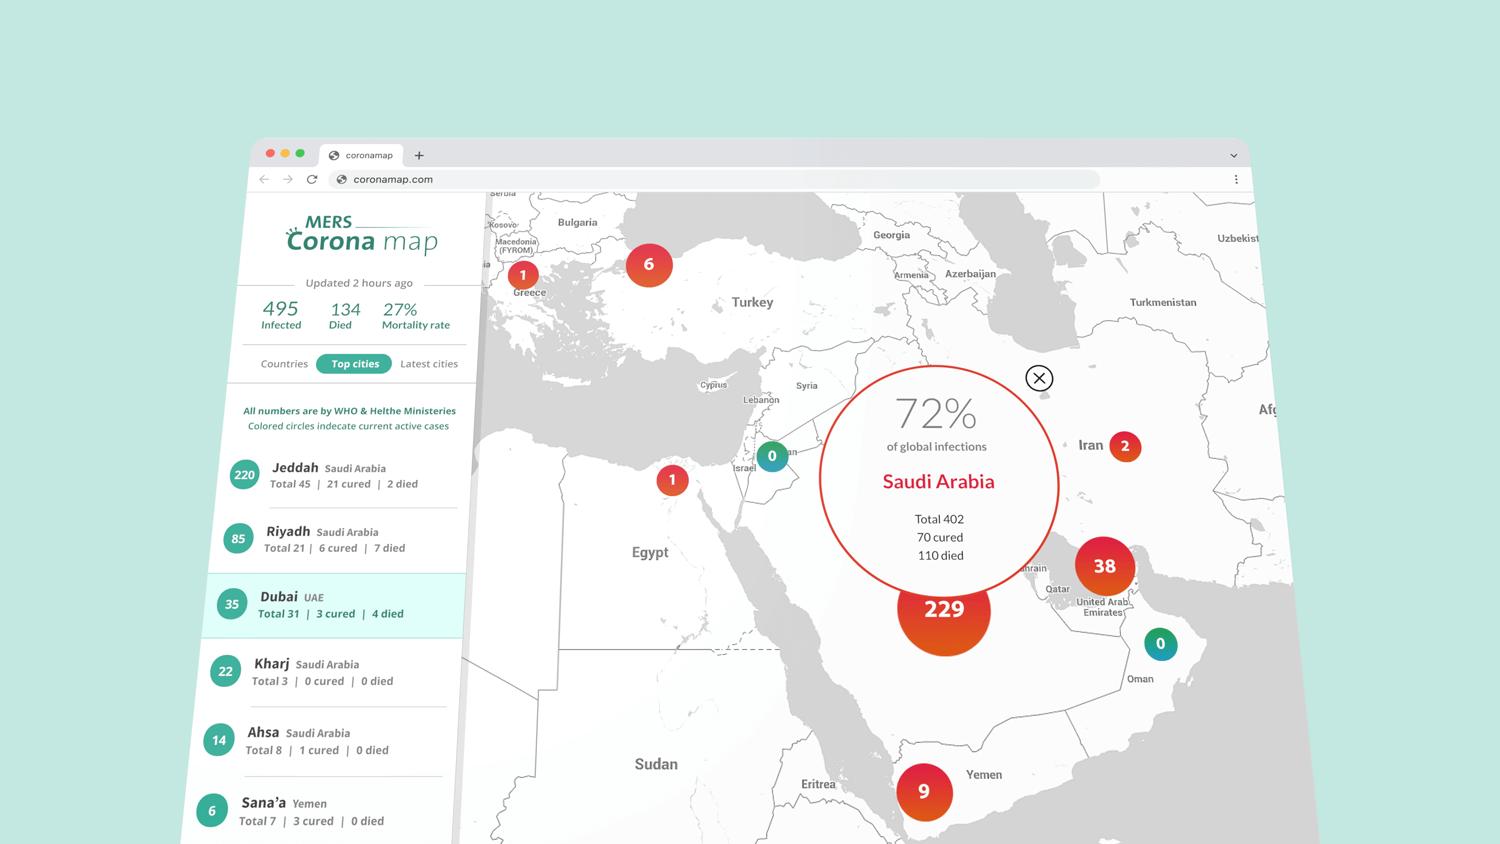Open the Jeddah city row
The height and width of the screenshot is (844, 1500).
(x=345, y=475)
